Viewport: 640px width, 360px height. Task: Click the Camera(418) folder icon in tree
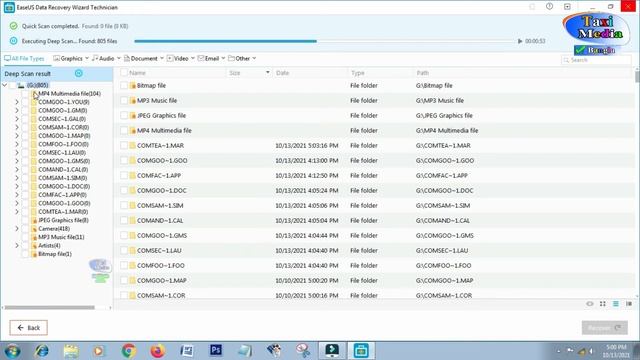coord(34,229)
